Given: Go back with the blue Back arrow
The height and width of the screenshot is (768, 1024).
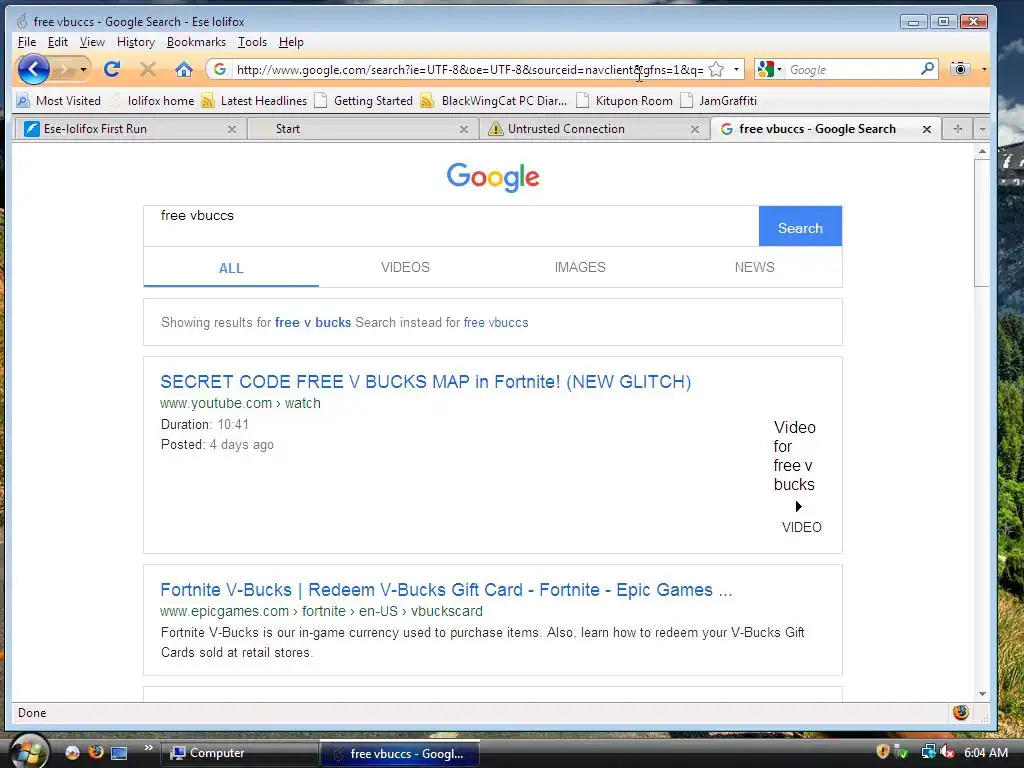Looking at the screenshot, I should pos(33,69).
